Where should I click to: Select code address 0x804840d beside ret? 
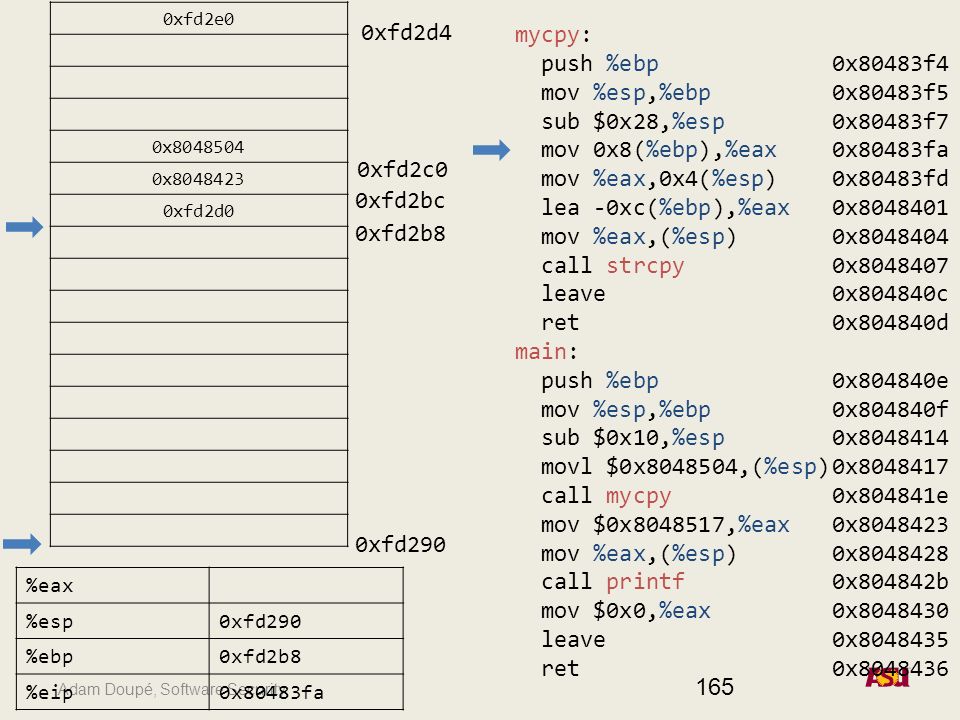point(890,323)
